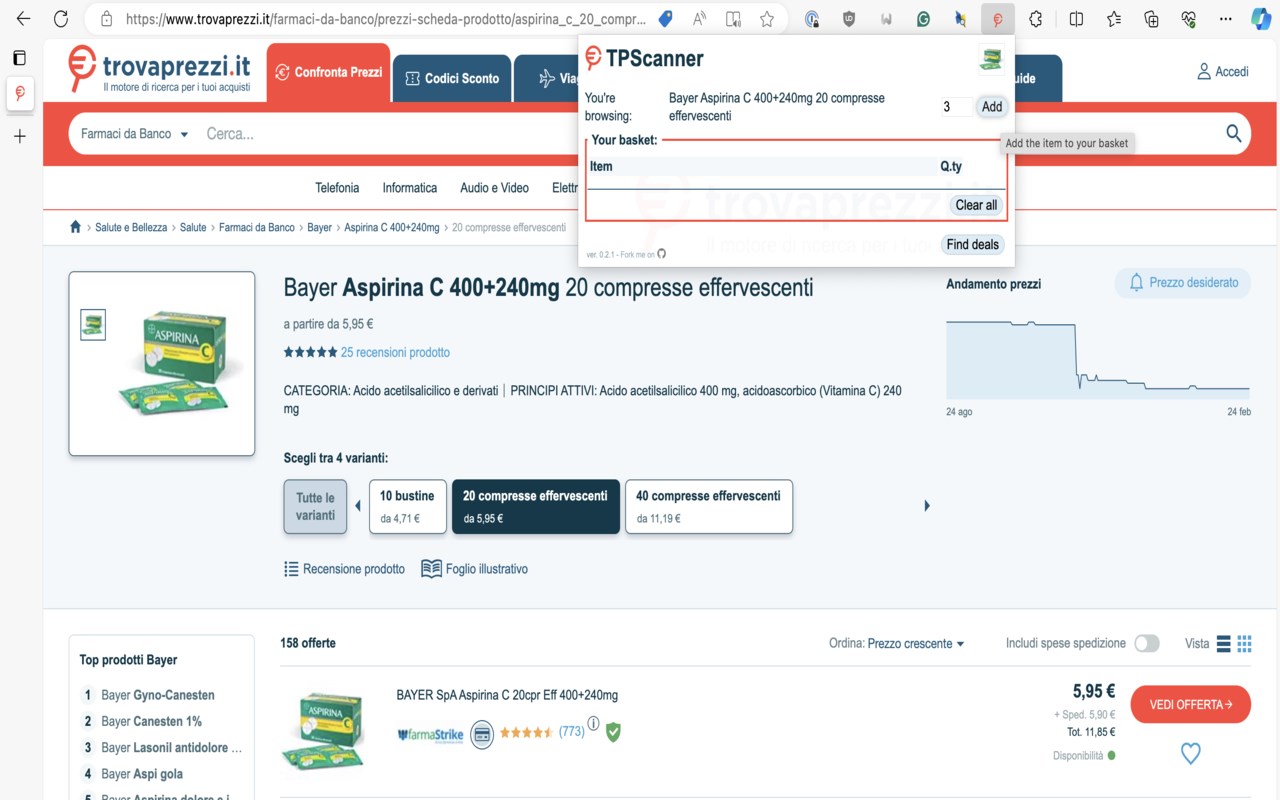Open Immersive Reader view

point(733,19)
